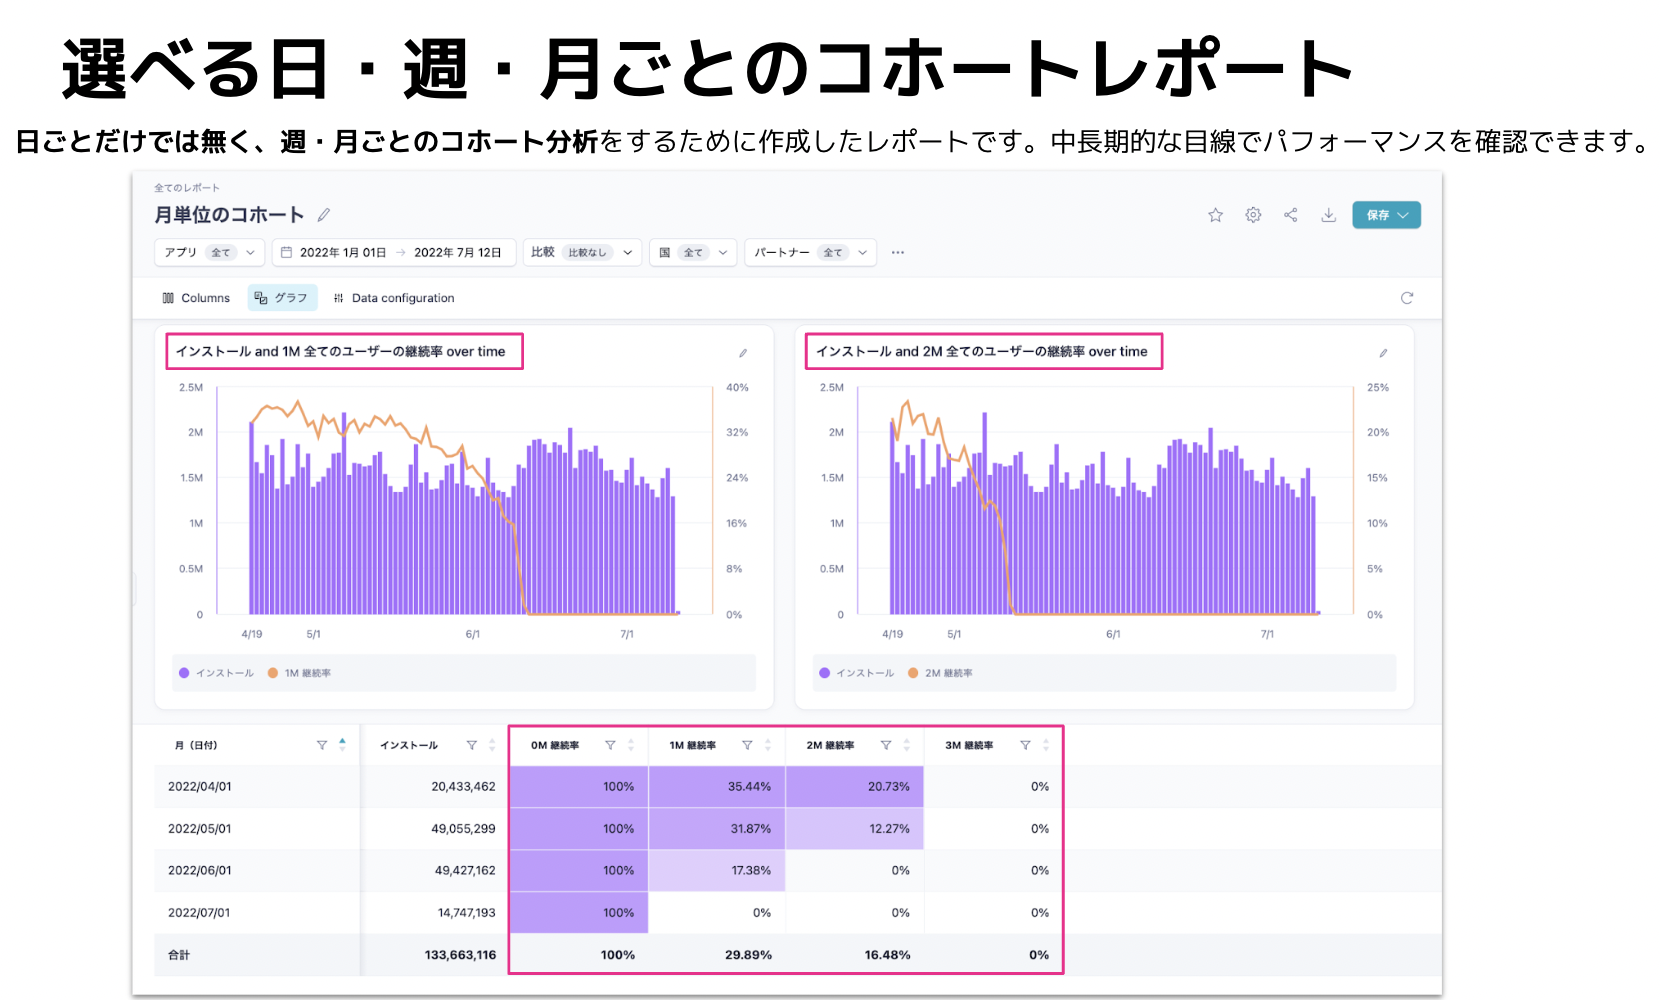
Task: Click the 12.27% retention cell
Action: tap(855, 829)
